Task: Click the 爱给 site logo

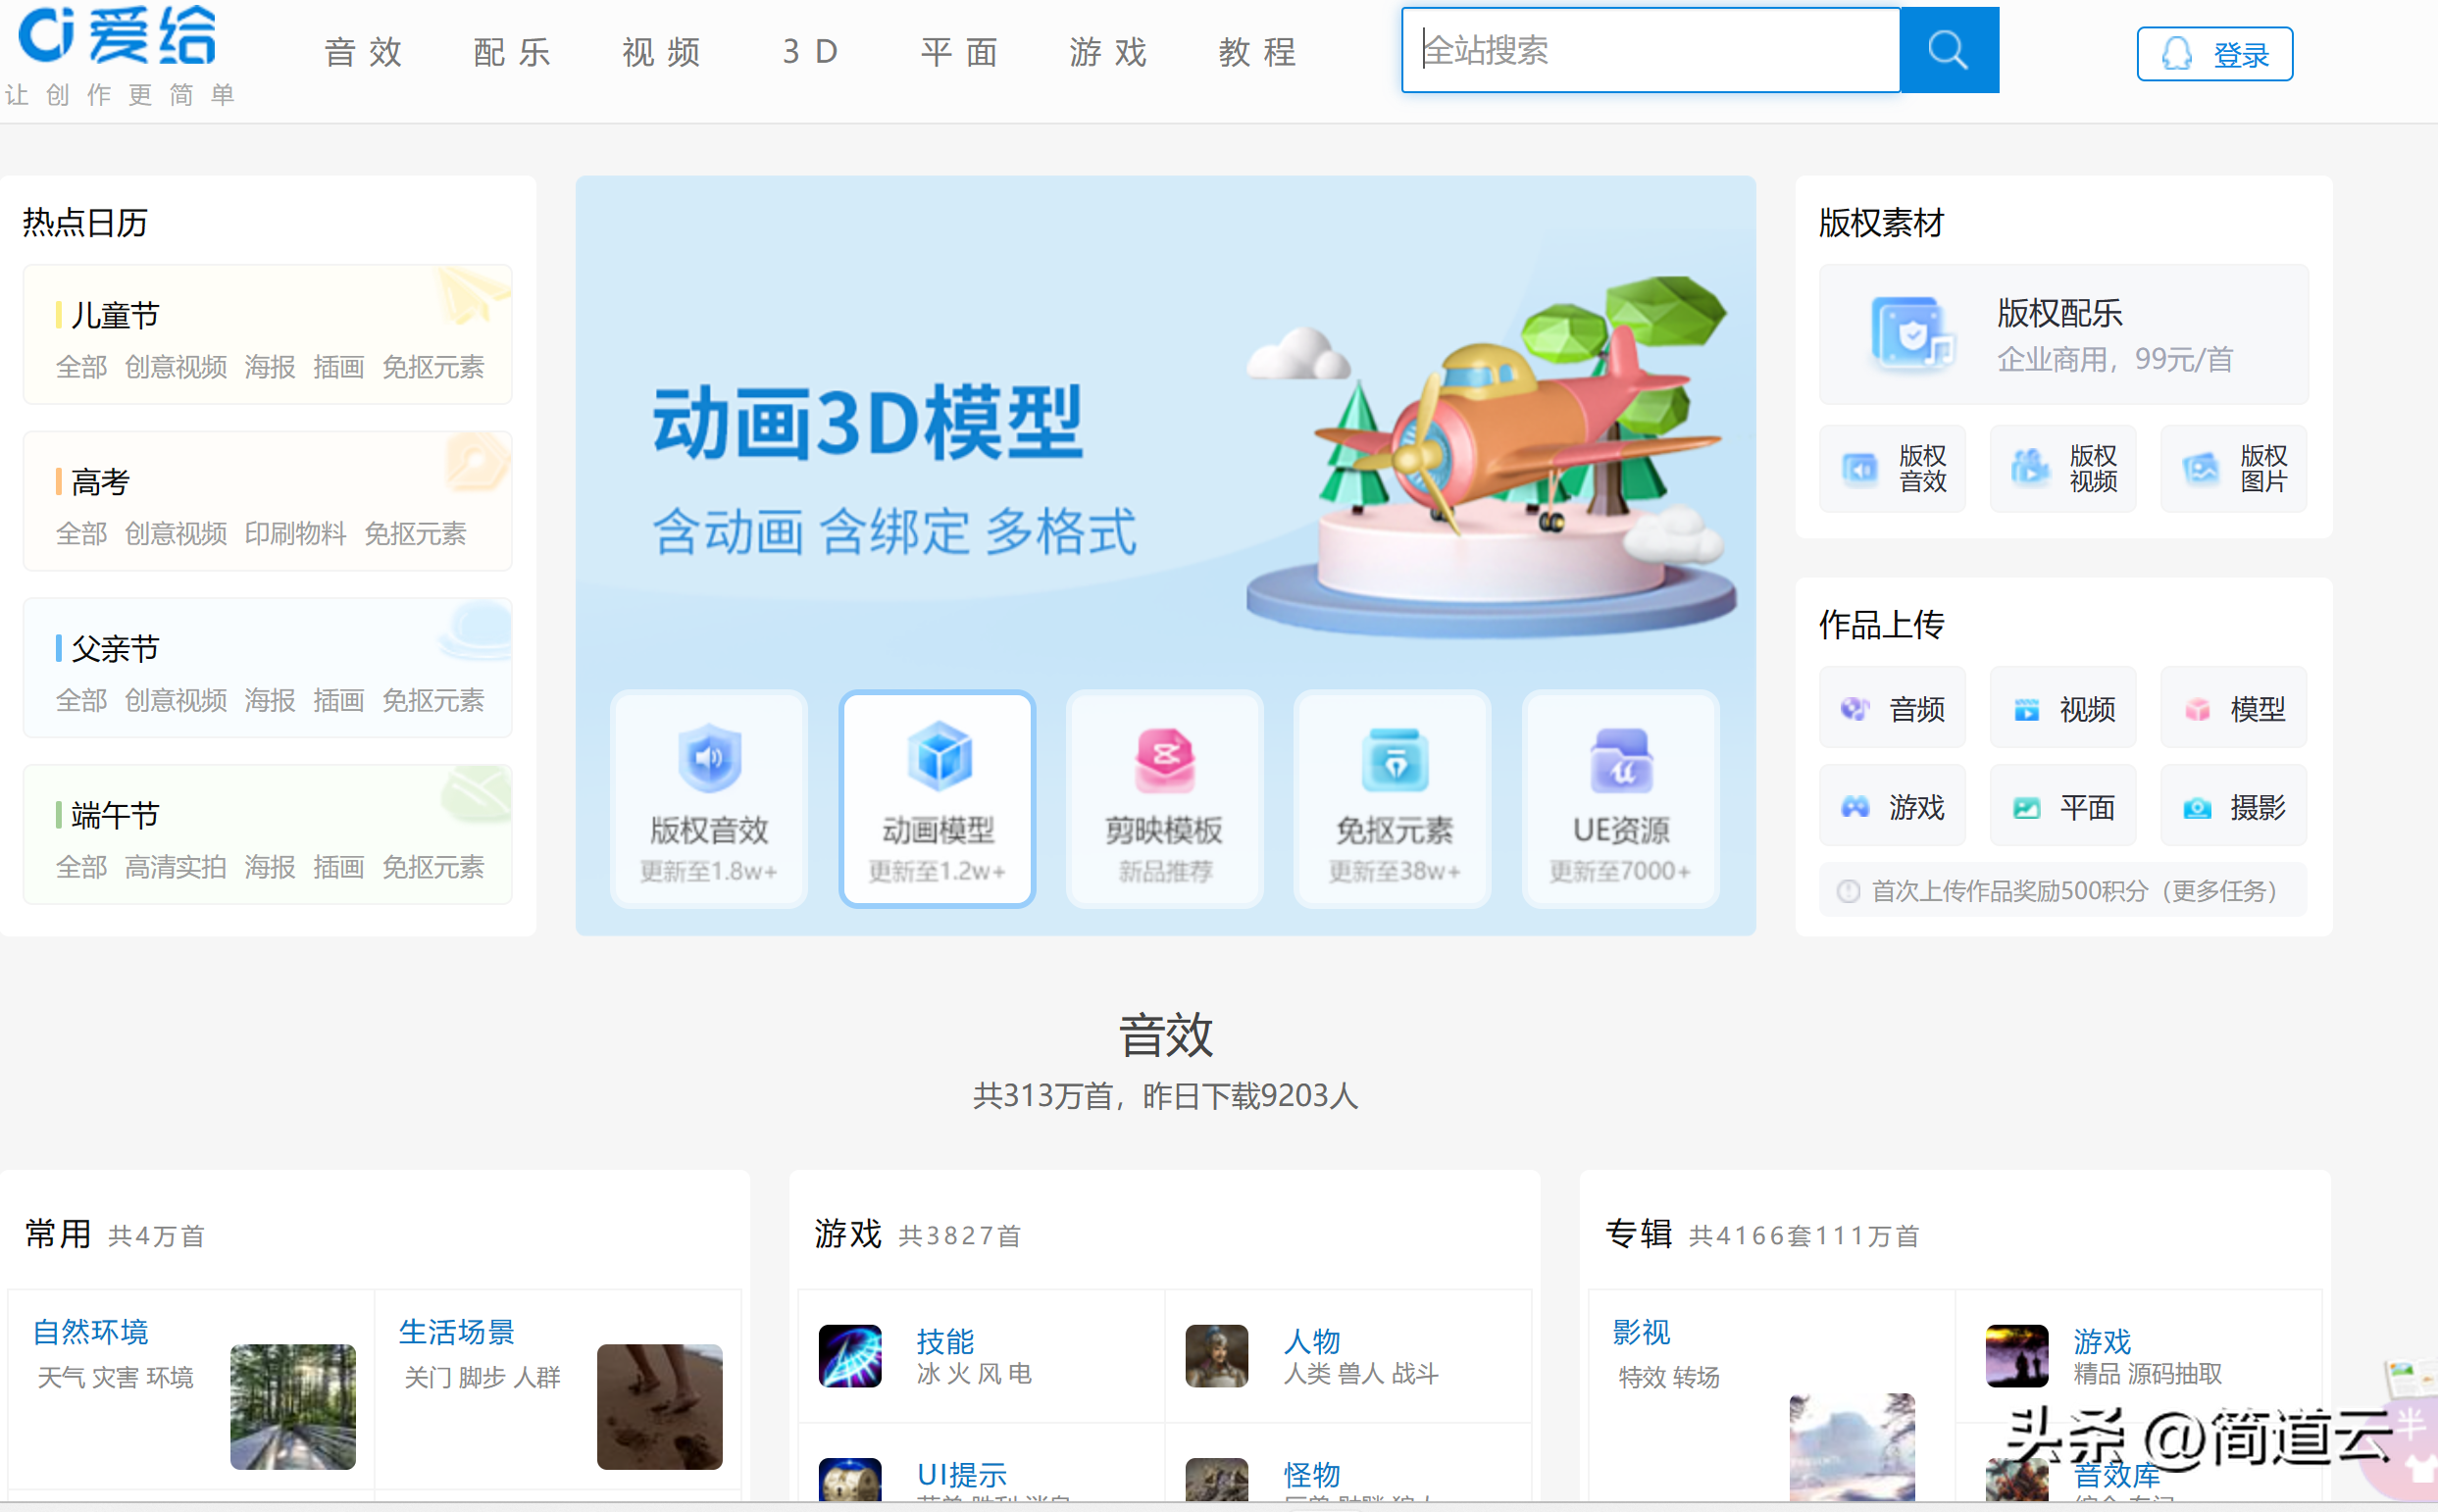Action: coord(118,36)
